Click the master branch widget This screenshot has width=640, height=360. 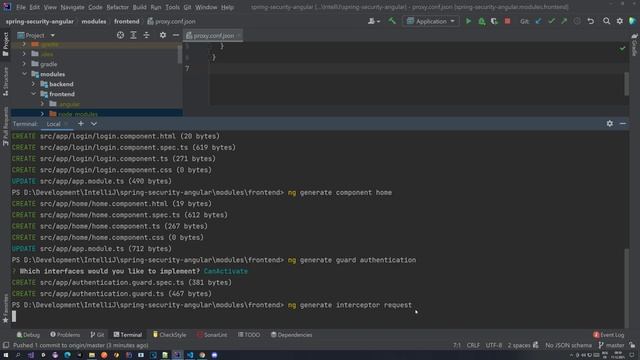pos(611,345)
